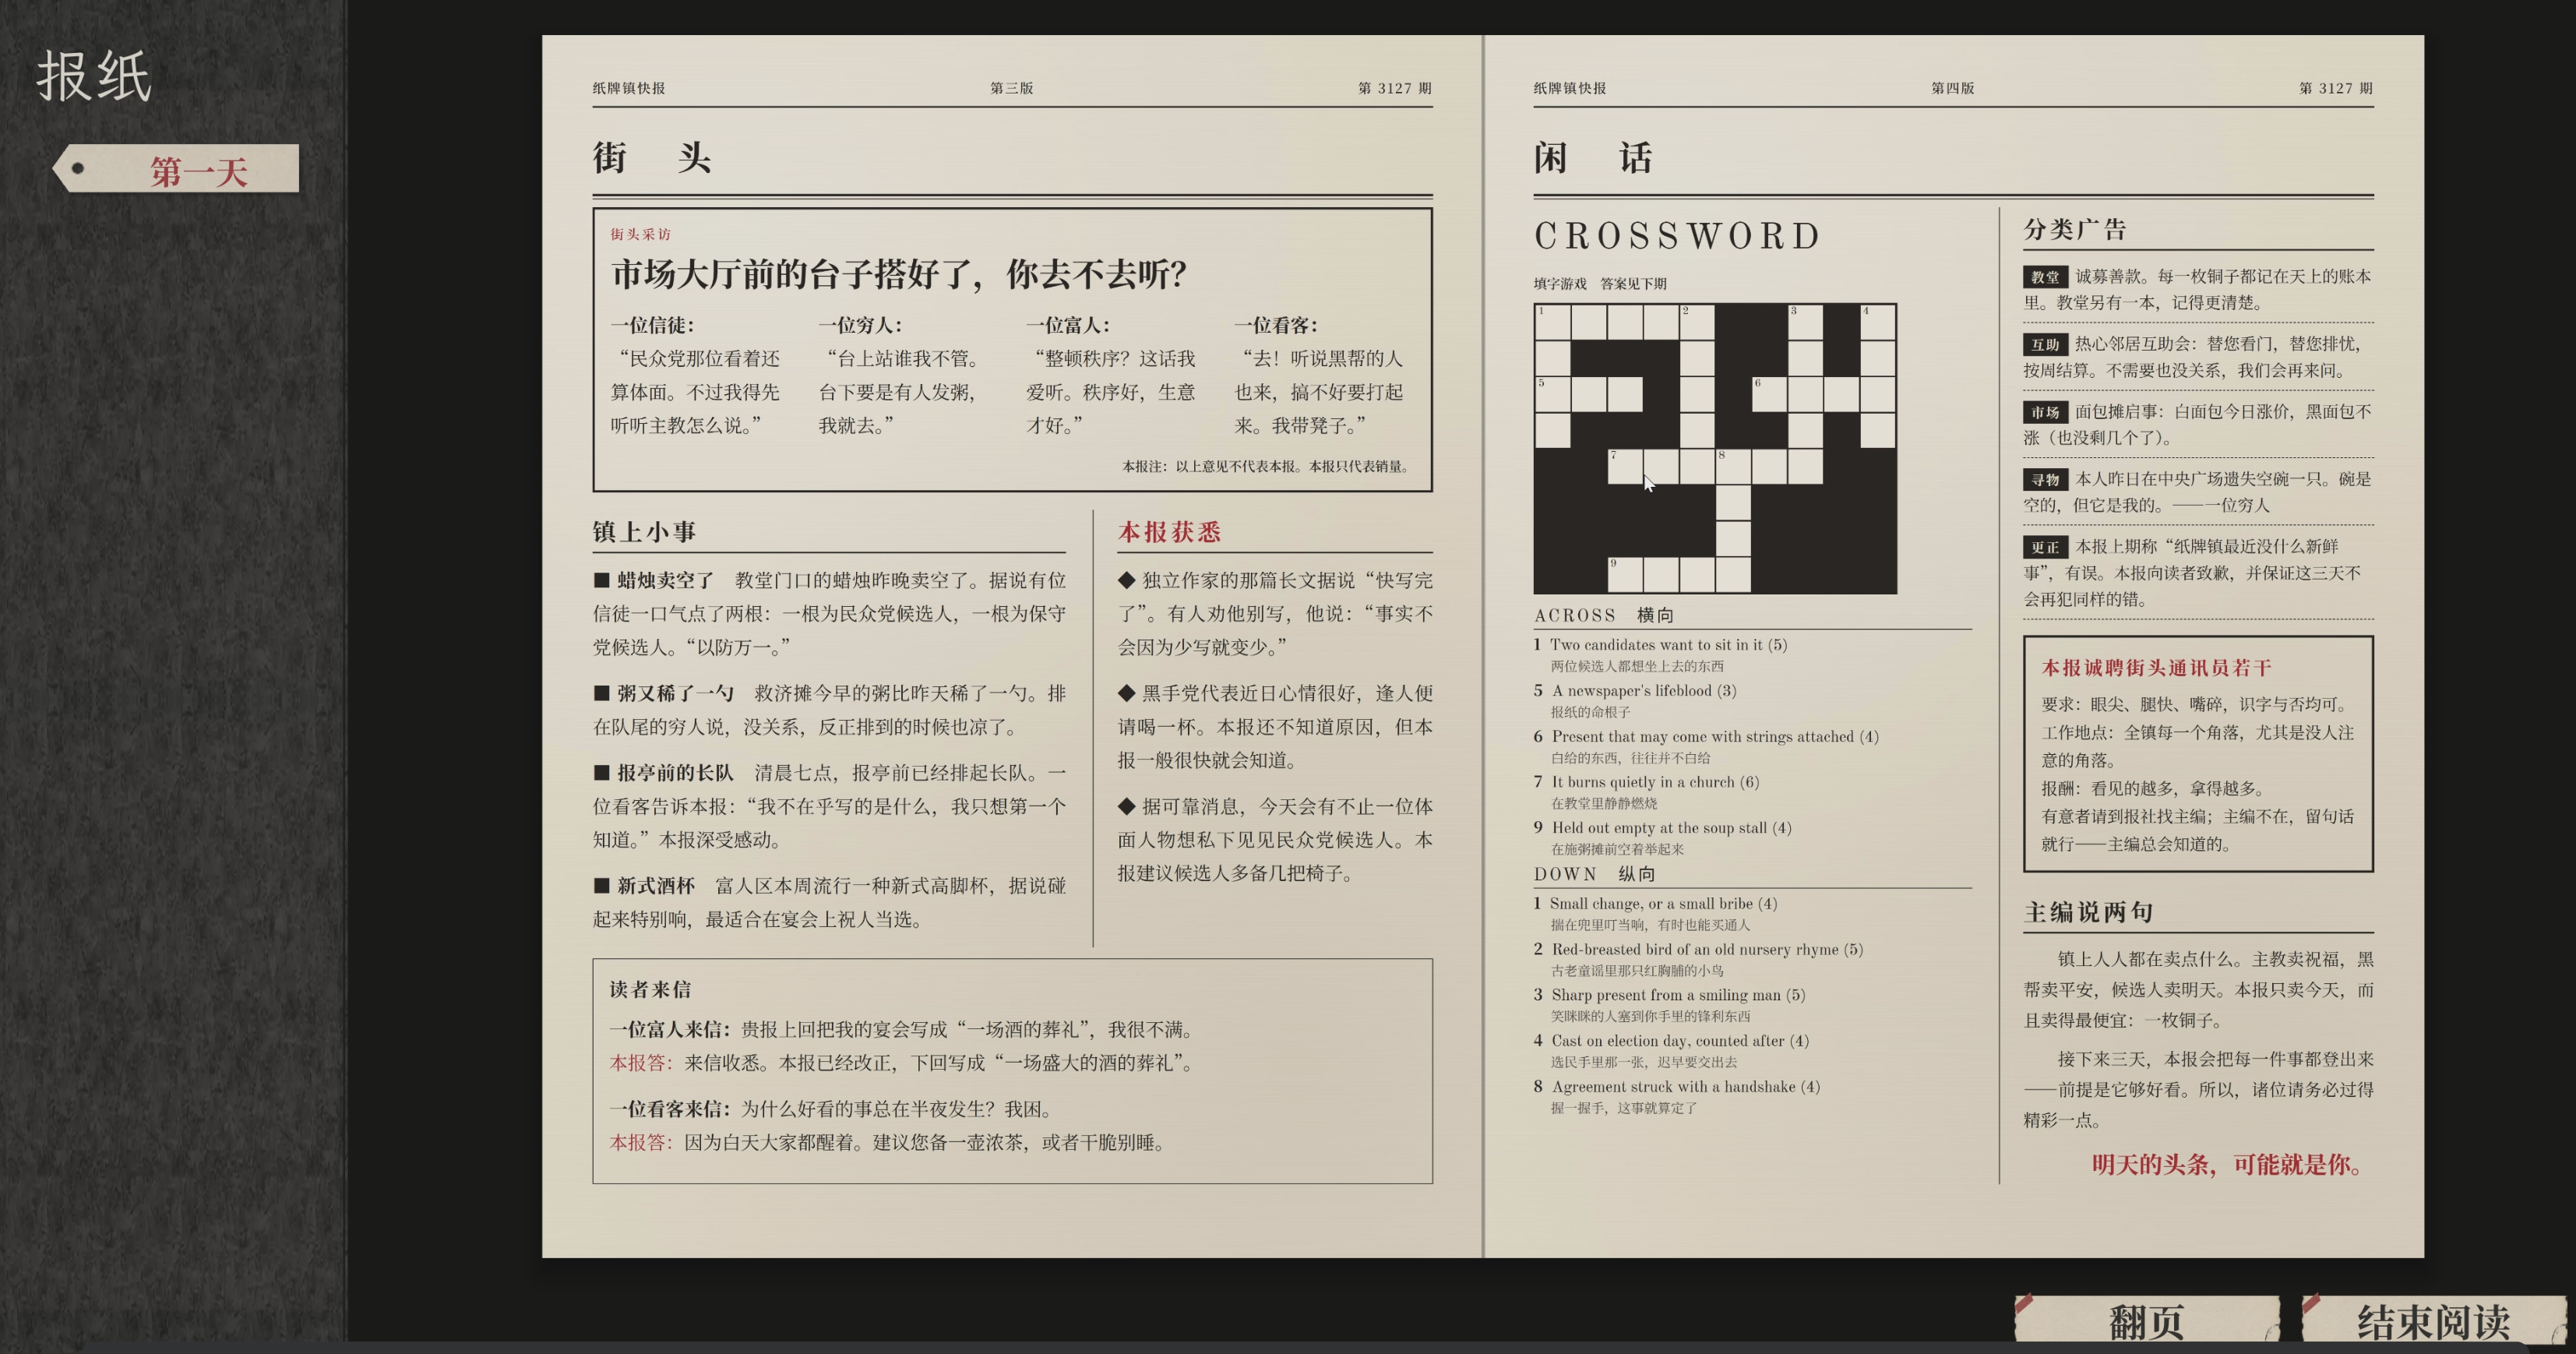Screen dimensions: 2576x1354
Task: Click the 报纸 title in sidebar
Action: 94,76
